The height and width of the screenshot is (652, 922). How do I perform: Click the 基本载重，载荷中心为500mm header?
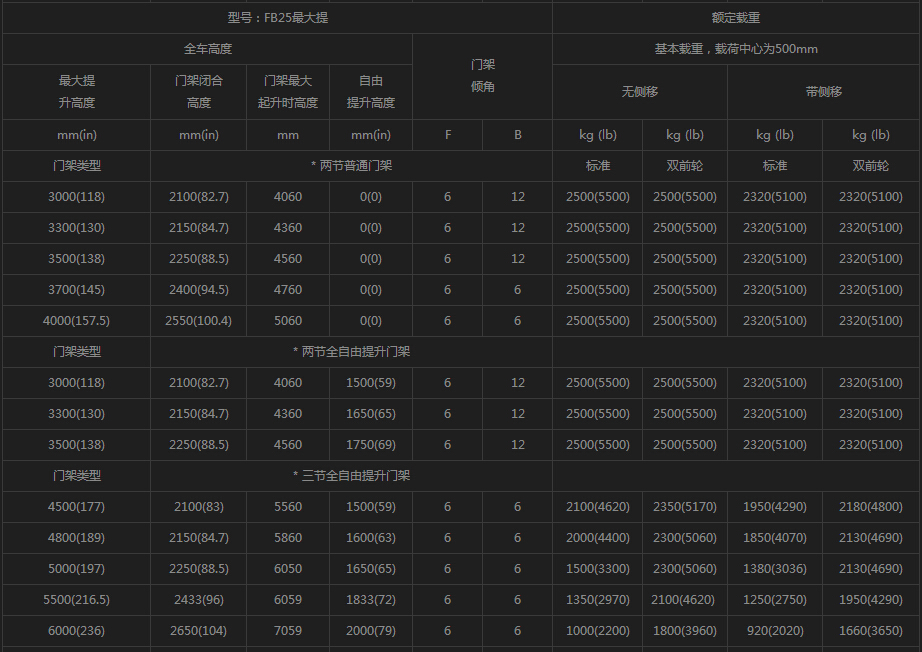[x=736, y=49]
